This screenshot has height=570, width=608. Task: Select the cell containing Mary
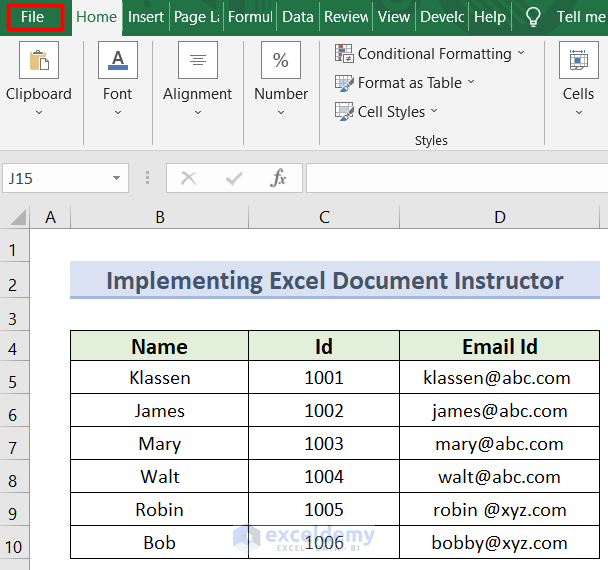(x=159, y=443)
